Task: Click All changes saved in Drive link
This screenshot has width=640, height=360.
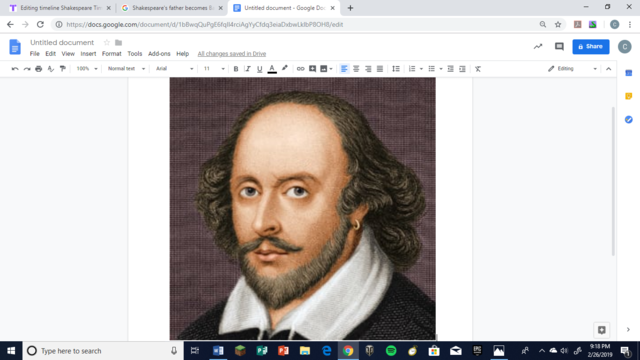Action: click(232, 54)
